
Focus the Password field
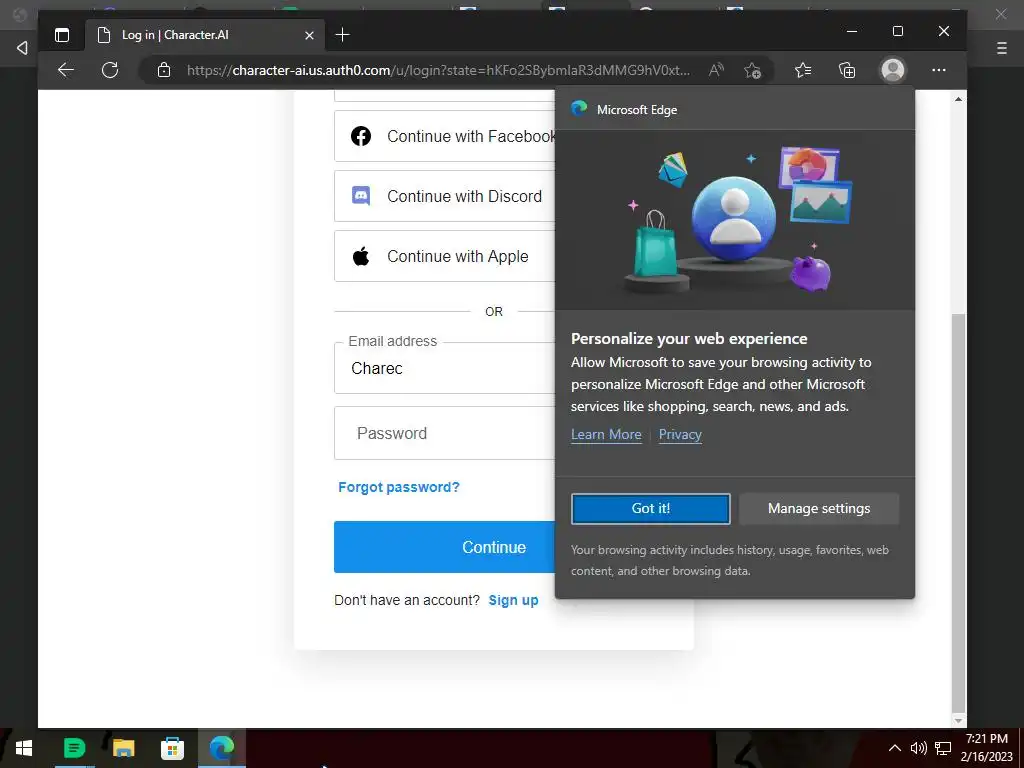click(x=445, y=433)
